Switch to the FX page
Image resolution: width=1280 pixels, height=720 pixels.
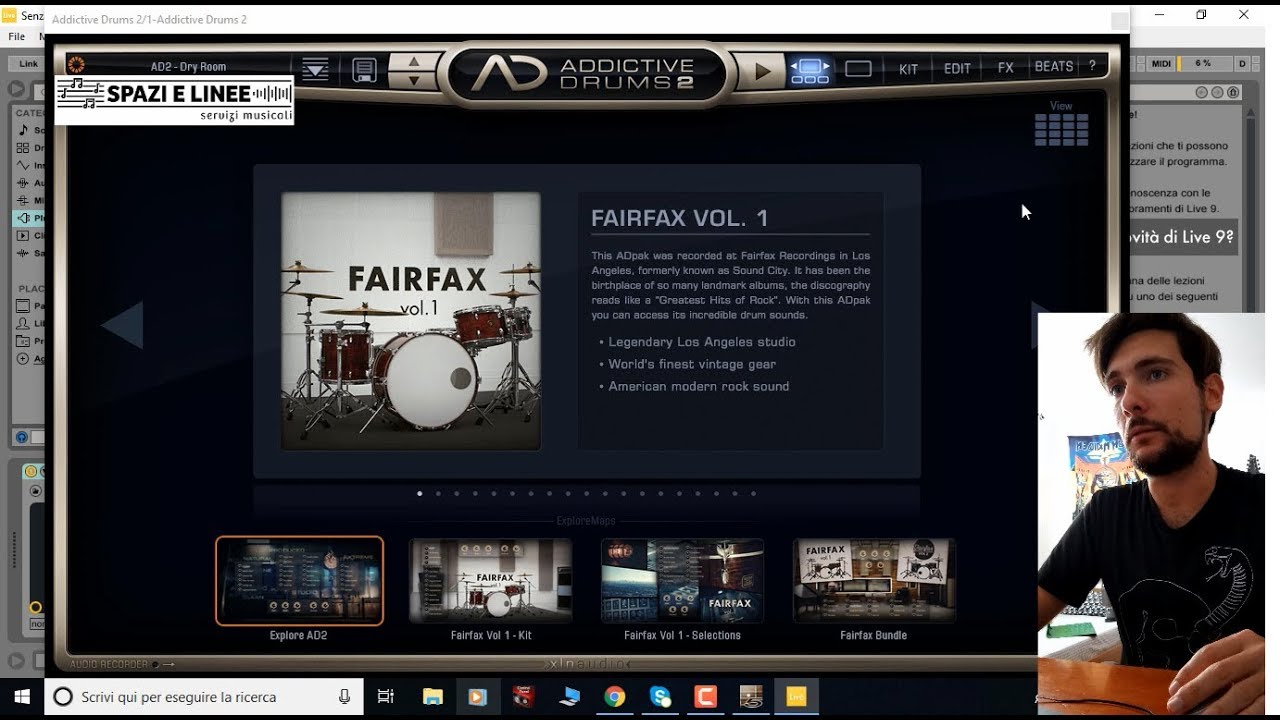click(1005, 68)
